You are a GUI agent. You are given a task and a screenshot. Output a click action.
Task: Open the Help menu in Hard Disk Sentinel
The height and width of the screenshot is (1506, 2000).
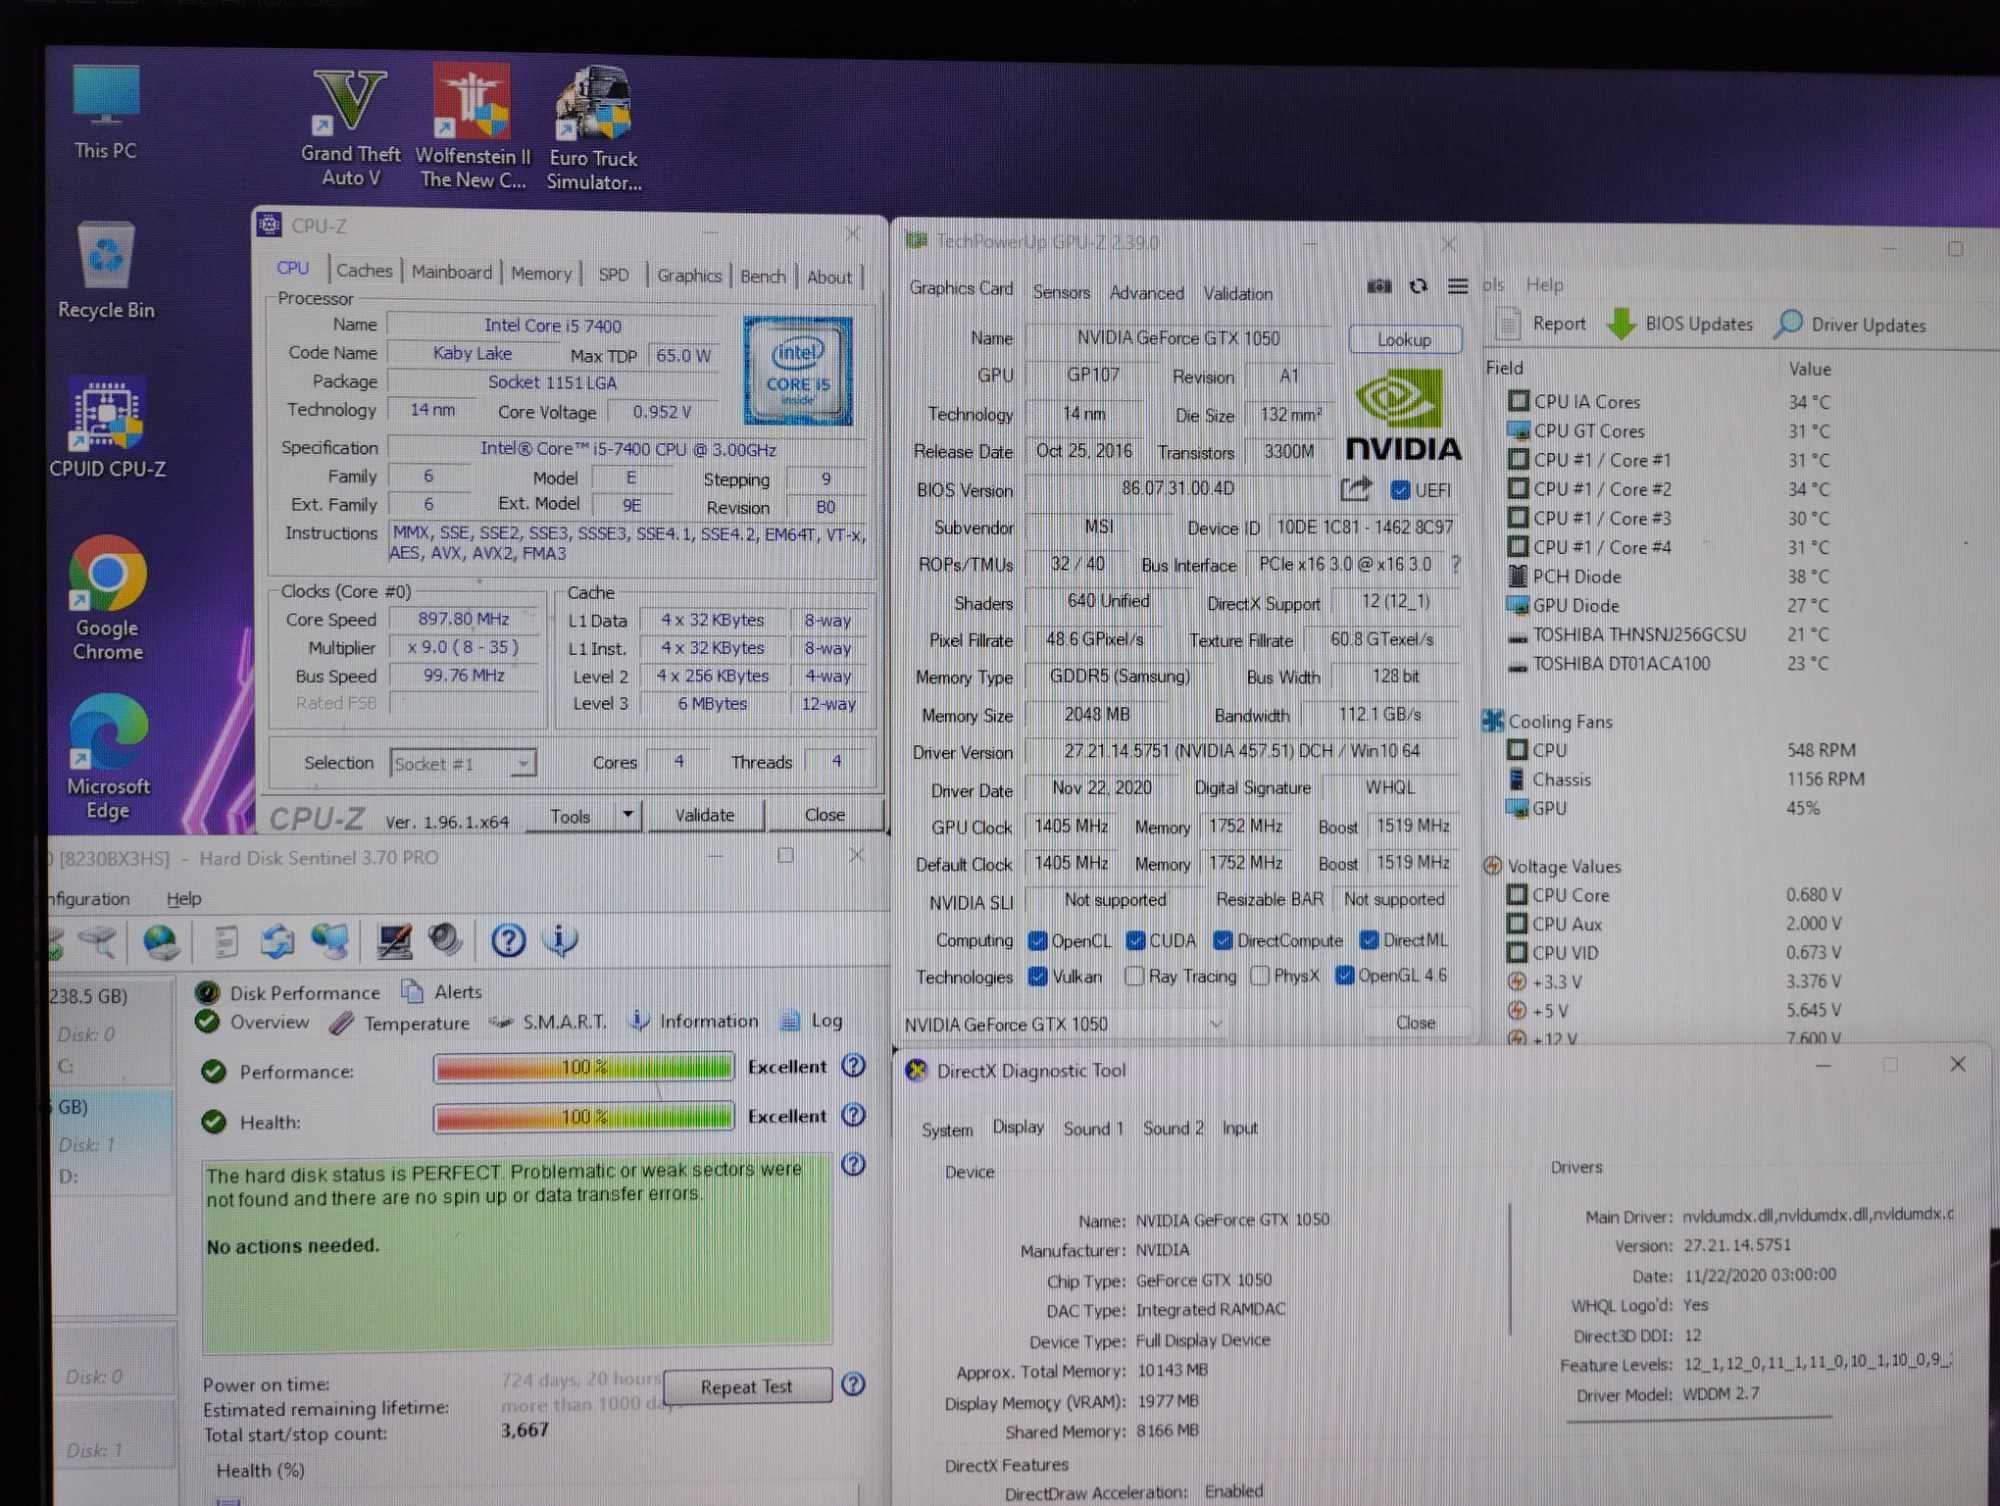(x=183, y=898)
